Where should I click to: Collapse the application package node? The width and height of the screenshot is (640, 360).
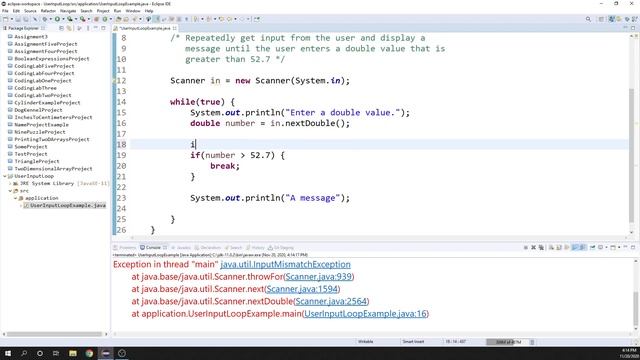coord(16,198)
